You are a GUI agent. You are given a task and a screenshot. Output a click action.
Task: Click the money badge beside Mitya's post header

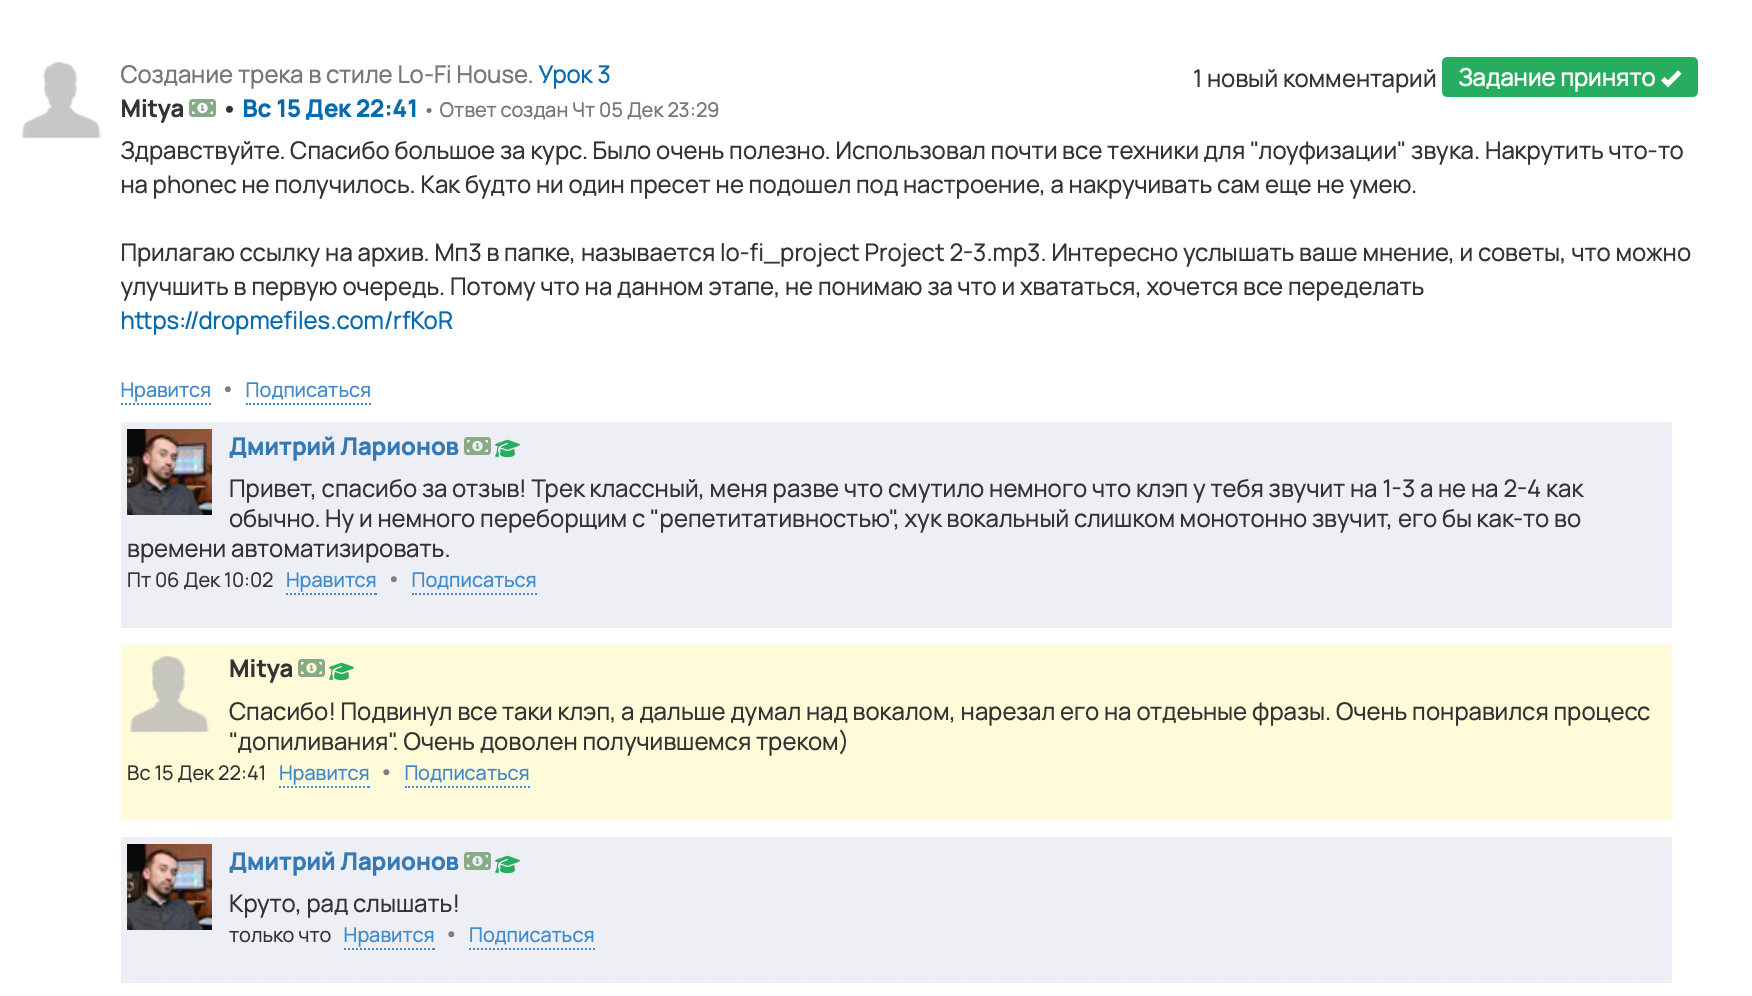pyautogui.click(x=203, y=108)
